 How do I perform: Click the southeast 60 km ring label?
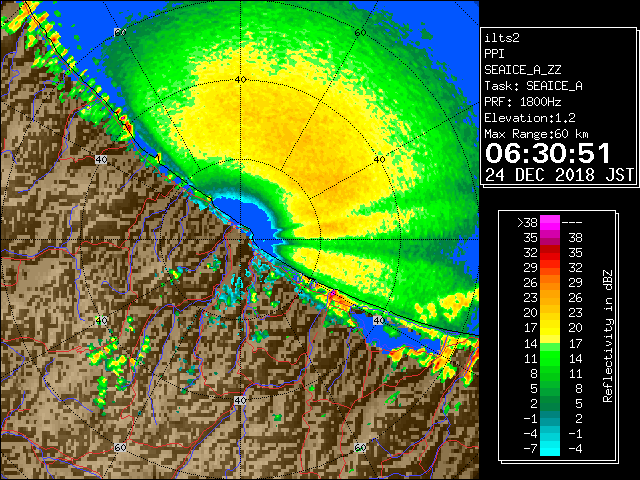360,447
